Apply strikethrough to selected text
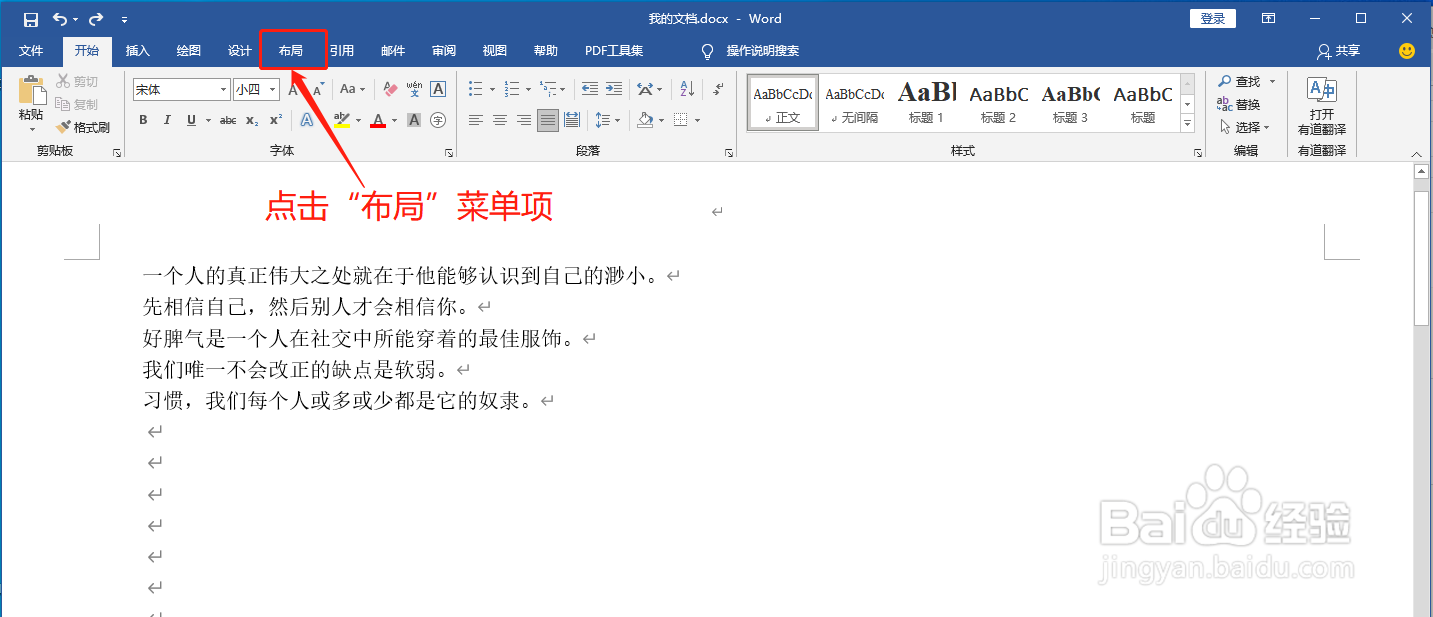The height and width of the screenshot is (617, 1433). (x=228, y=120)
